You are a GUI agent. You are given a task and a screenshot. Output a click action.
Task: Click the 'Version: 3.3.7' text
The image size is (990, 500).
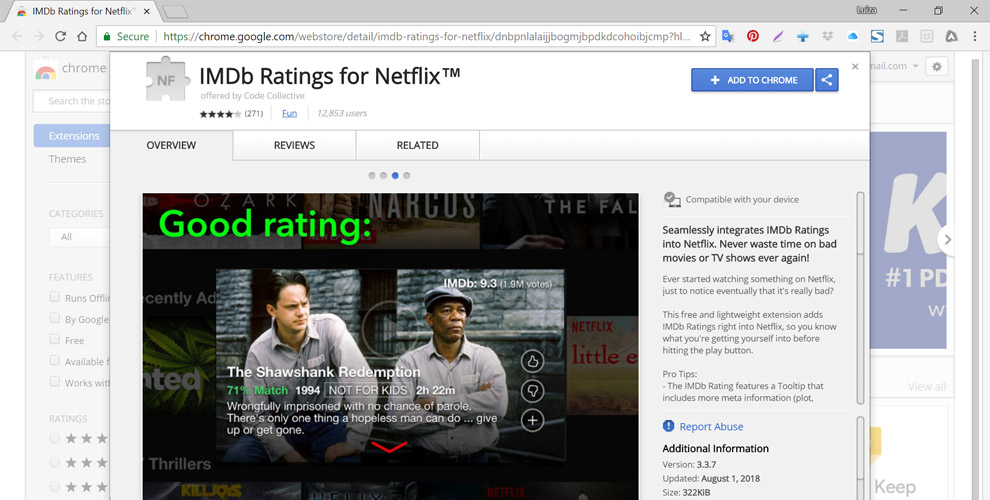[689, 464]
